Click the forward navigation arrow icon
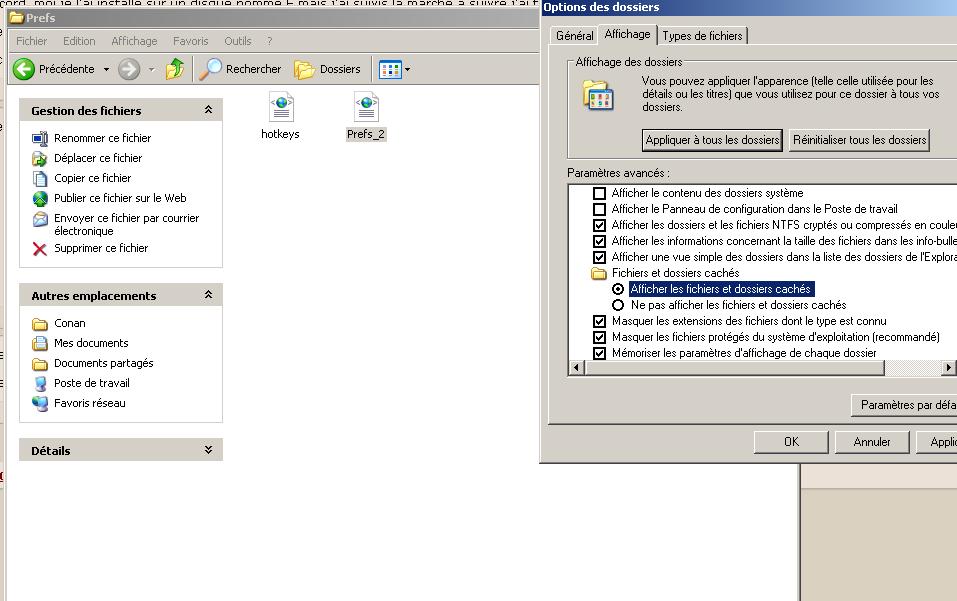 129,69
